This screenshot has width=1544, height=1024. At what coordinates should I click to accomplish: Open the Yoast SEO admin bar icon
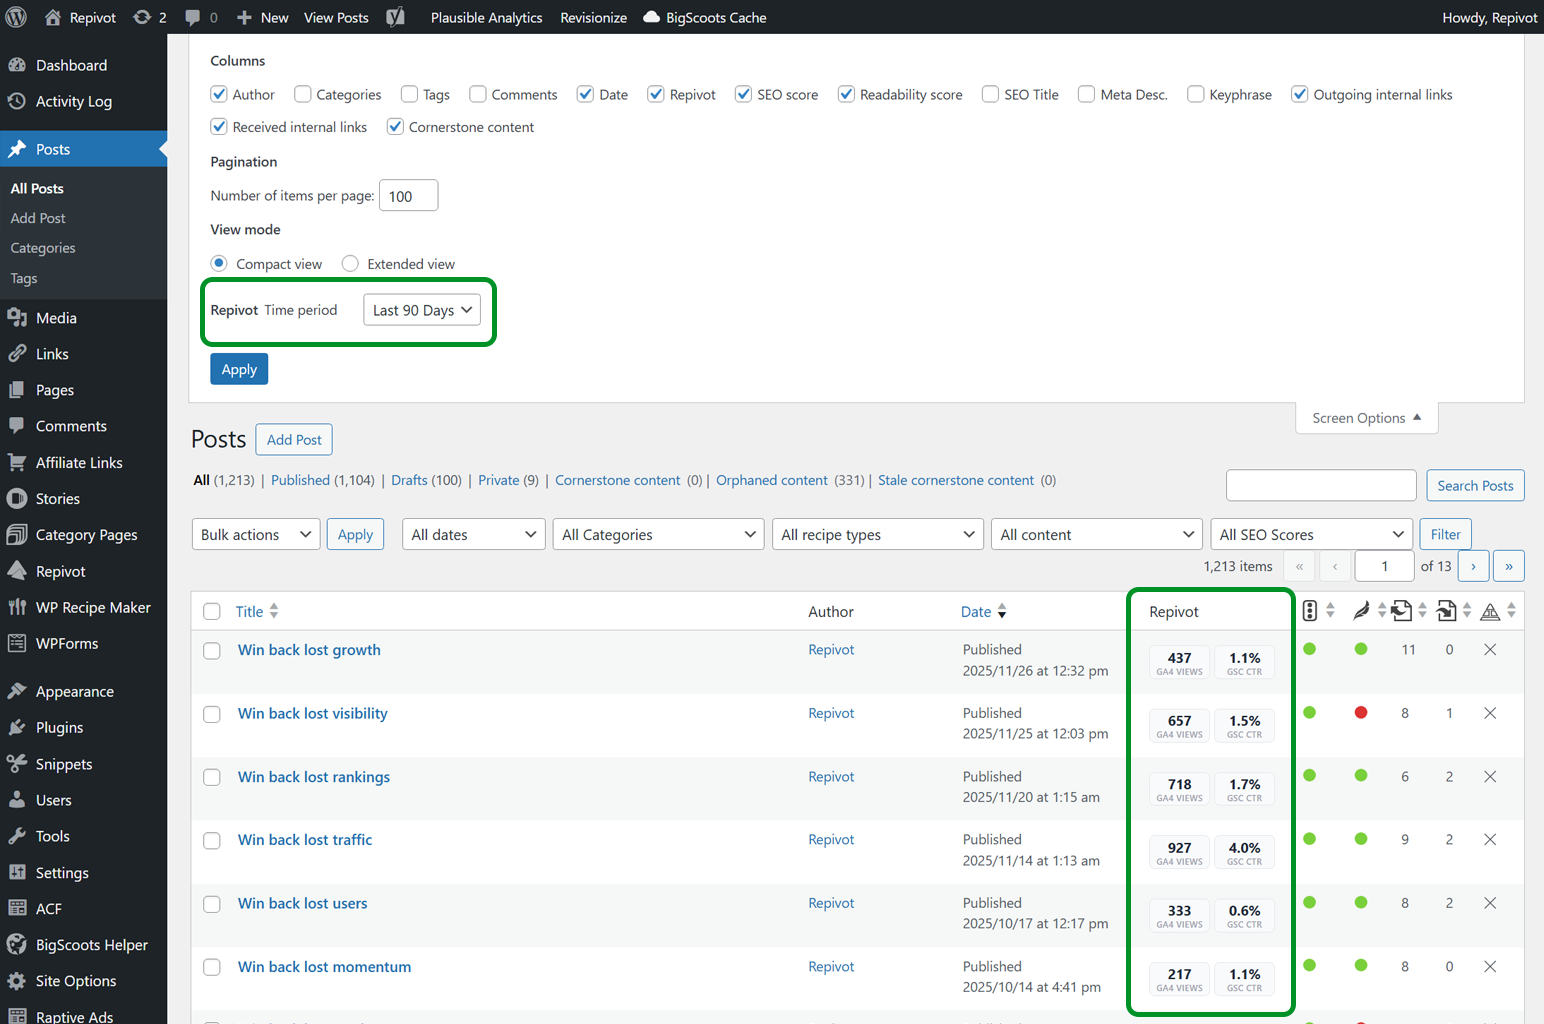395,17
